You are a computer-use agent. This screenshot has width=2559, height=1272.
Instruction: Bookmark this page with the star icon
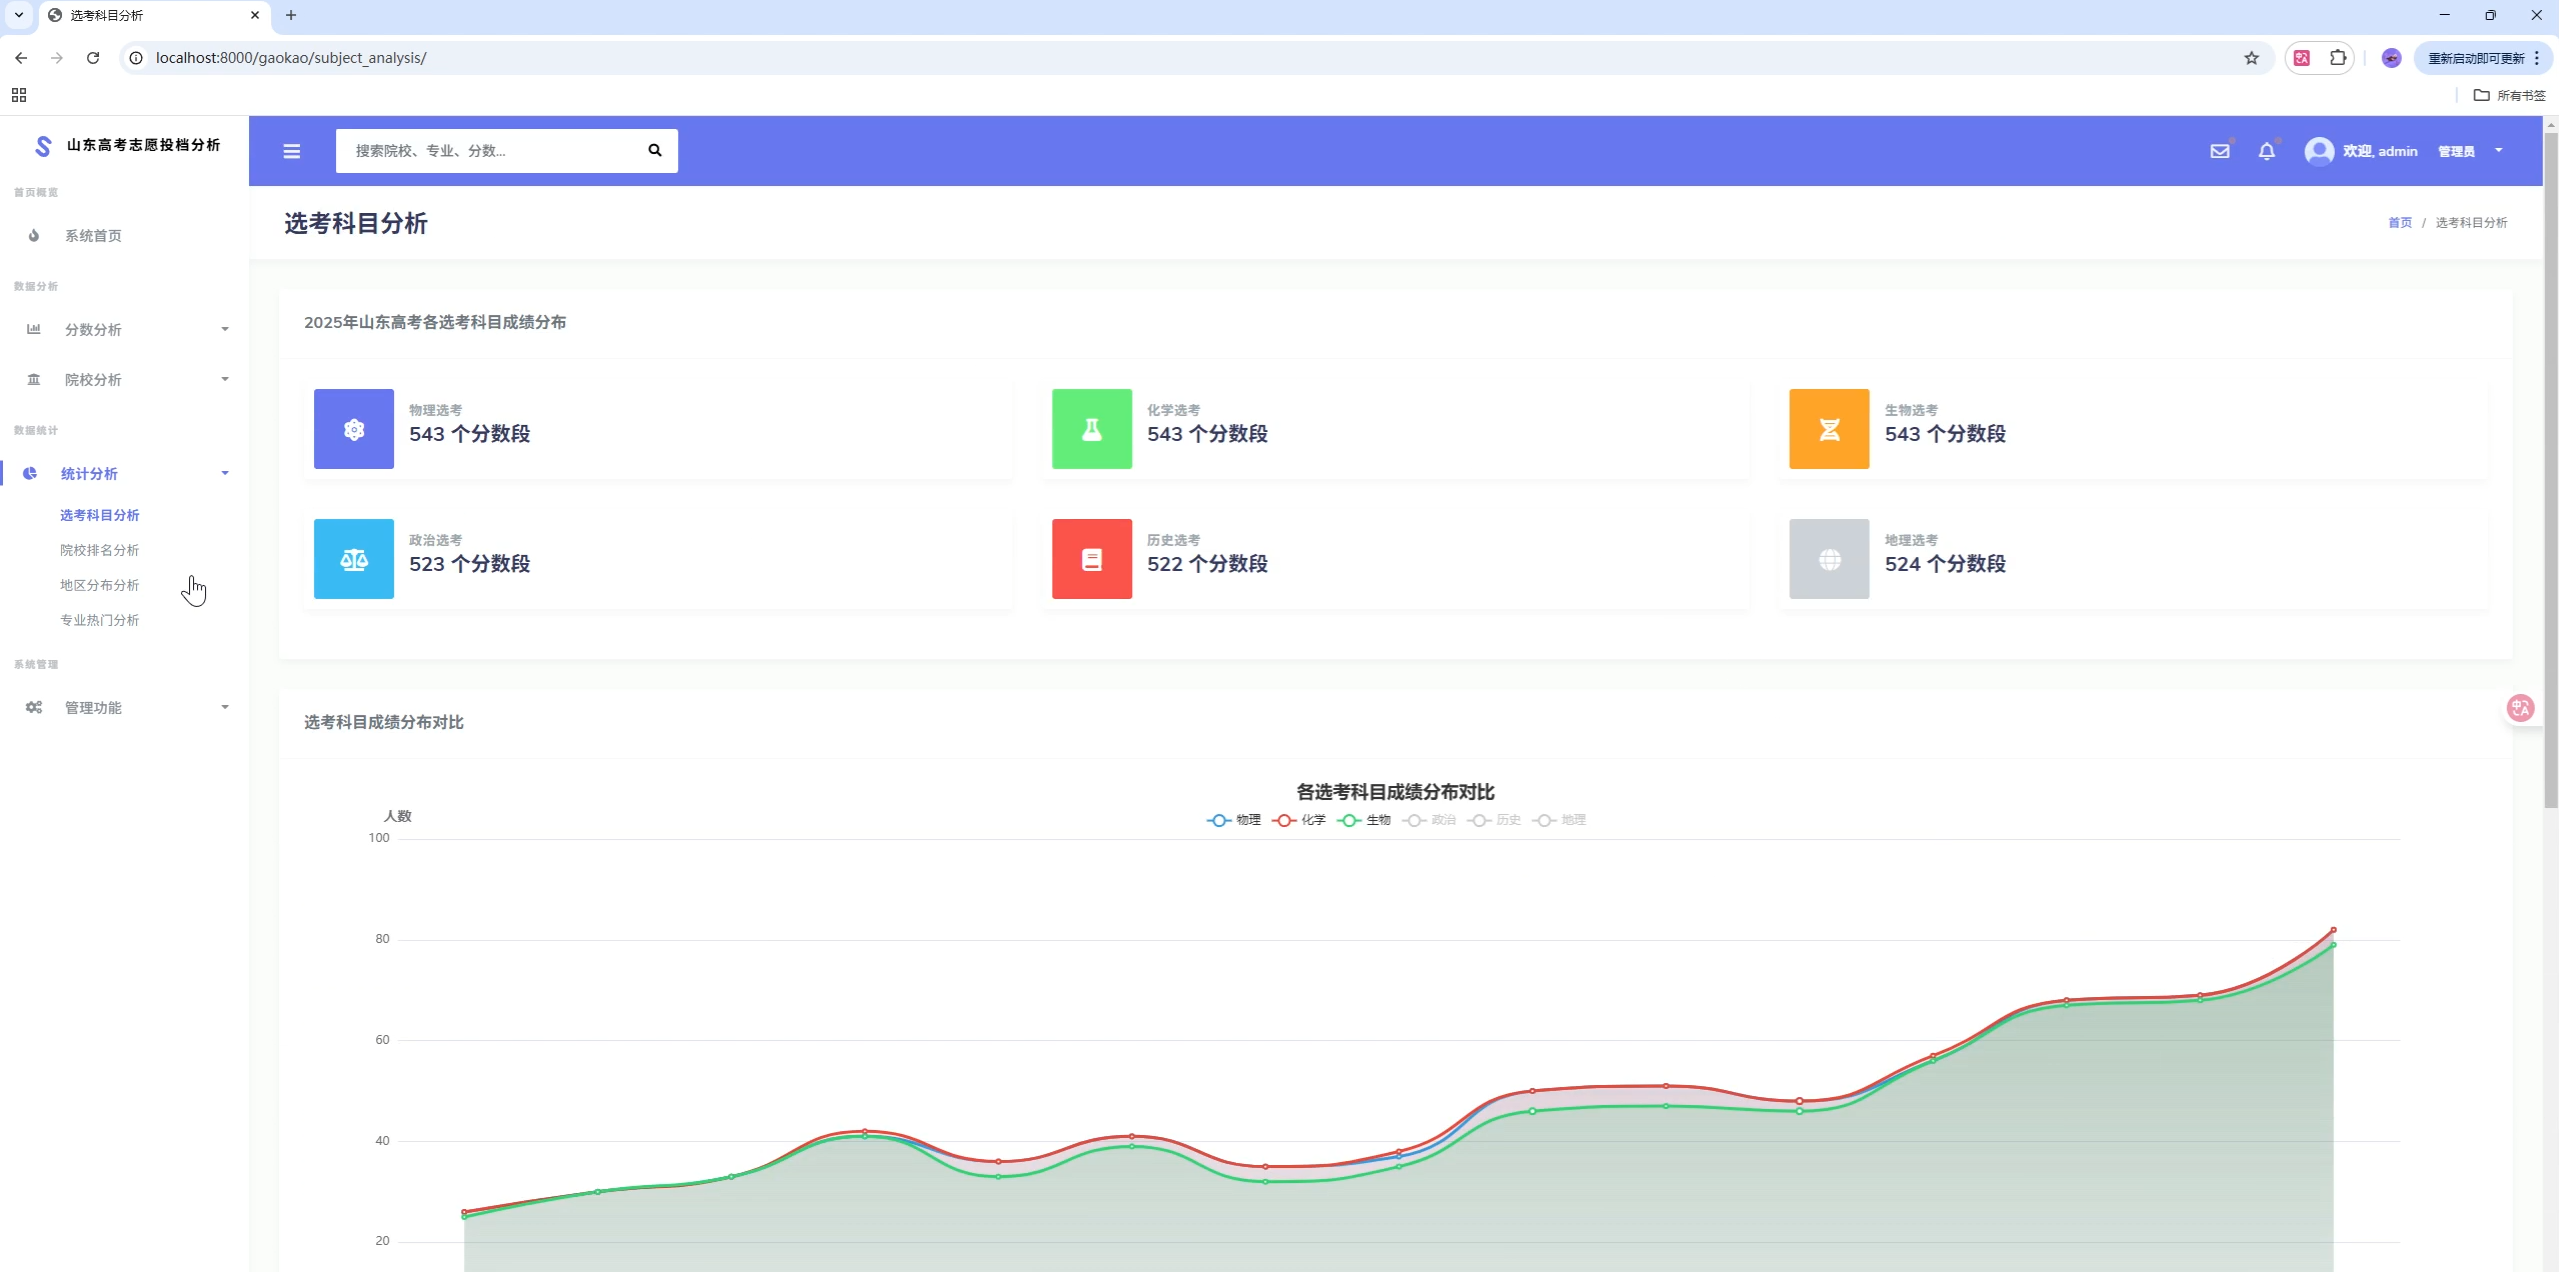[2251, 58]
